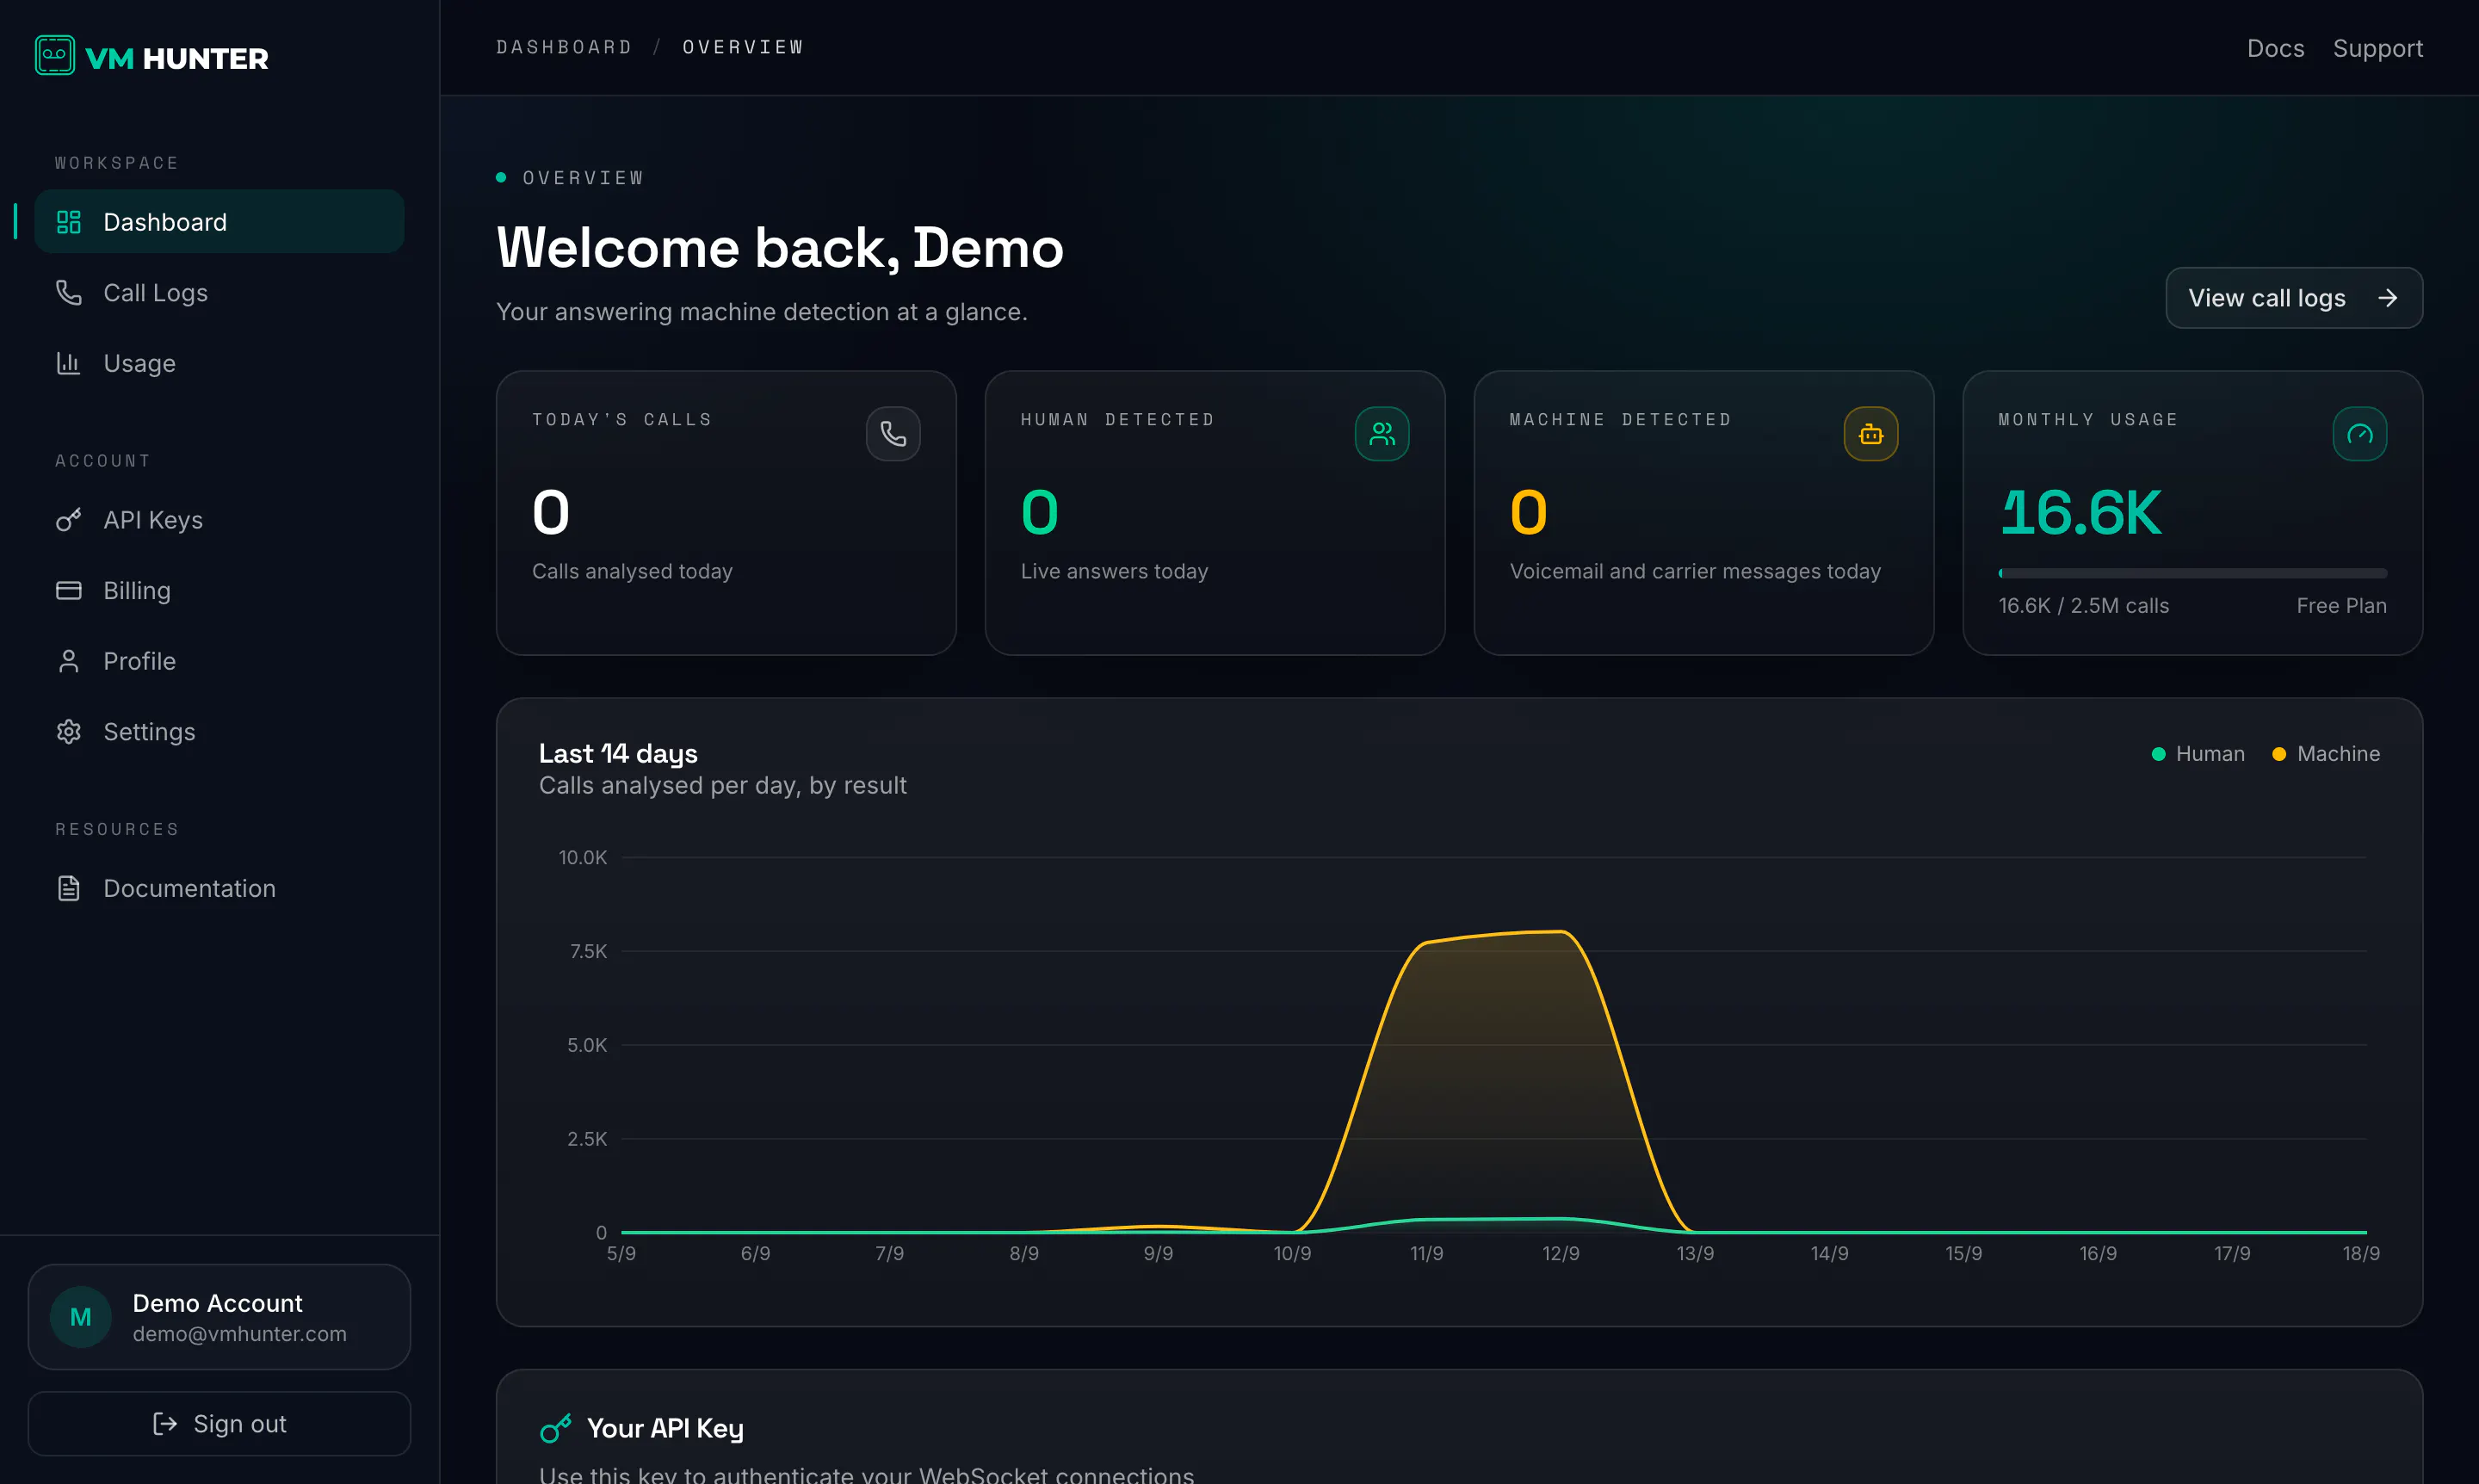Click the key icon beside Your API Key
Viewport: 2479px width, 1484px height.
point(555,1428)
